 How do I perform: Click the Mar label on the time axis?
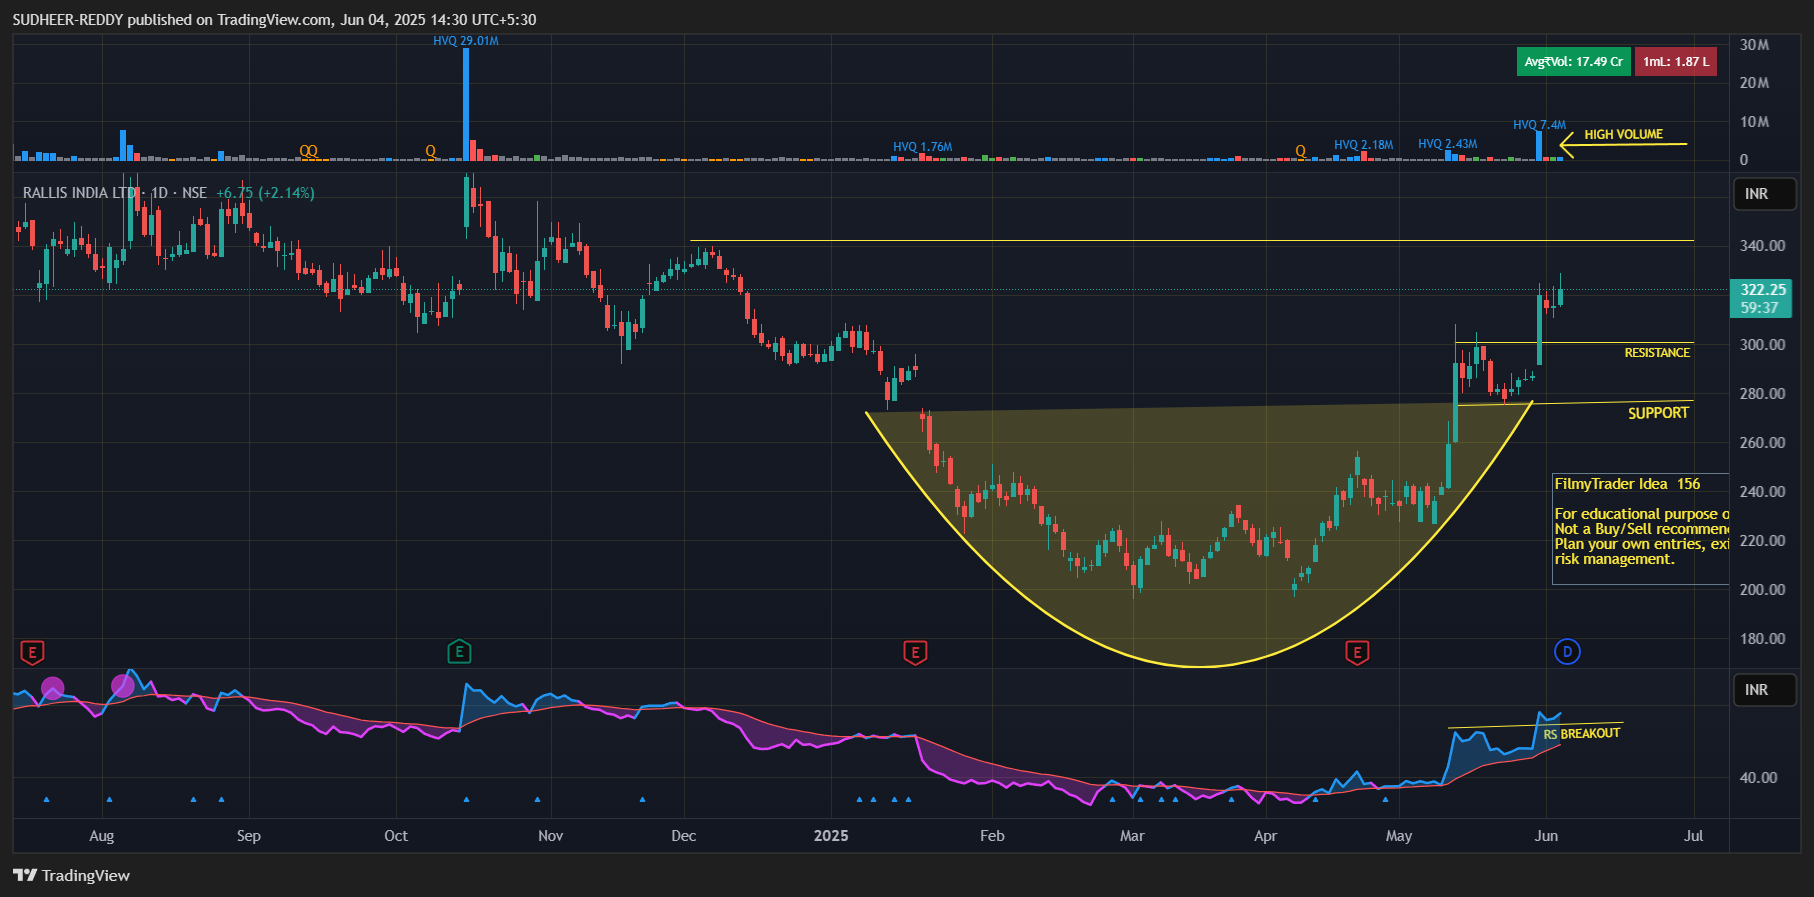1132,836
